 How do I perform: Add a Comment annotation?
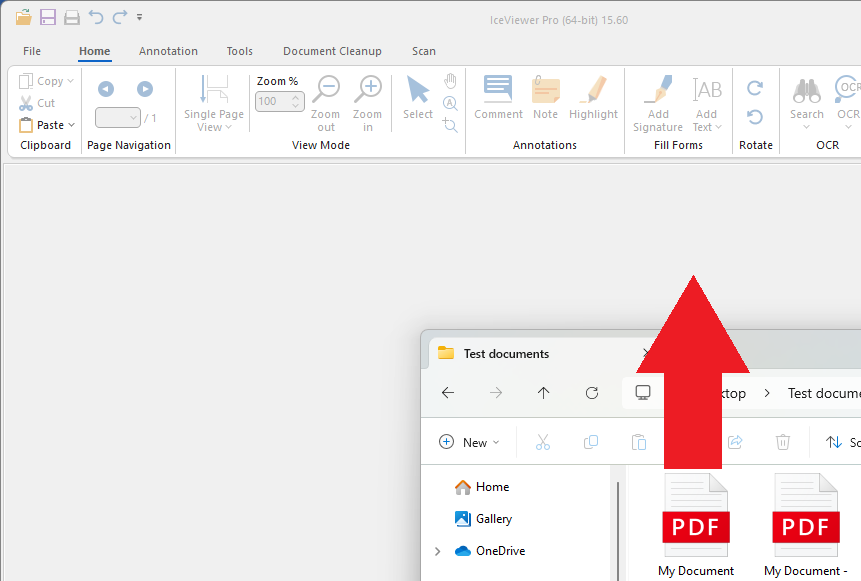498,98
